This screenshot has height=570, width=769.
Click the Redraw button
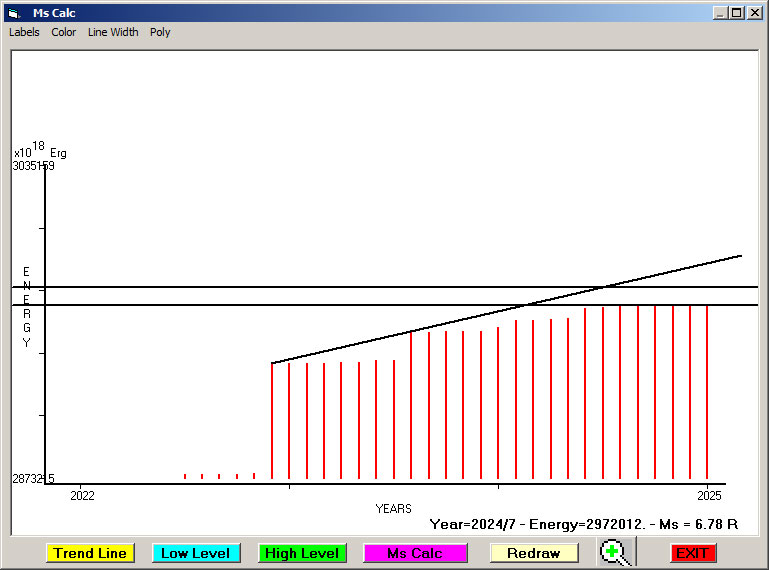coord(533,553)
